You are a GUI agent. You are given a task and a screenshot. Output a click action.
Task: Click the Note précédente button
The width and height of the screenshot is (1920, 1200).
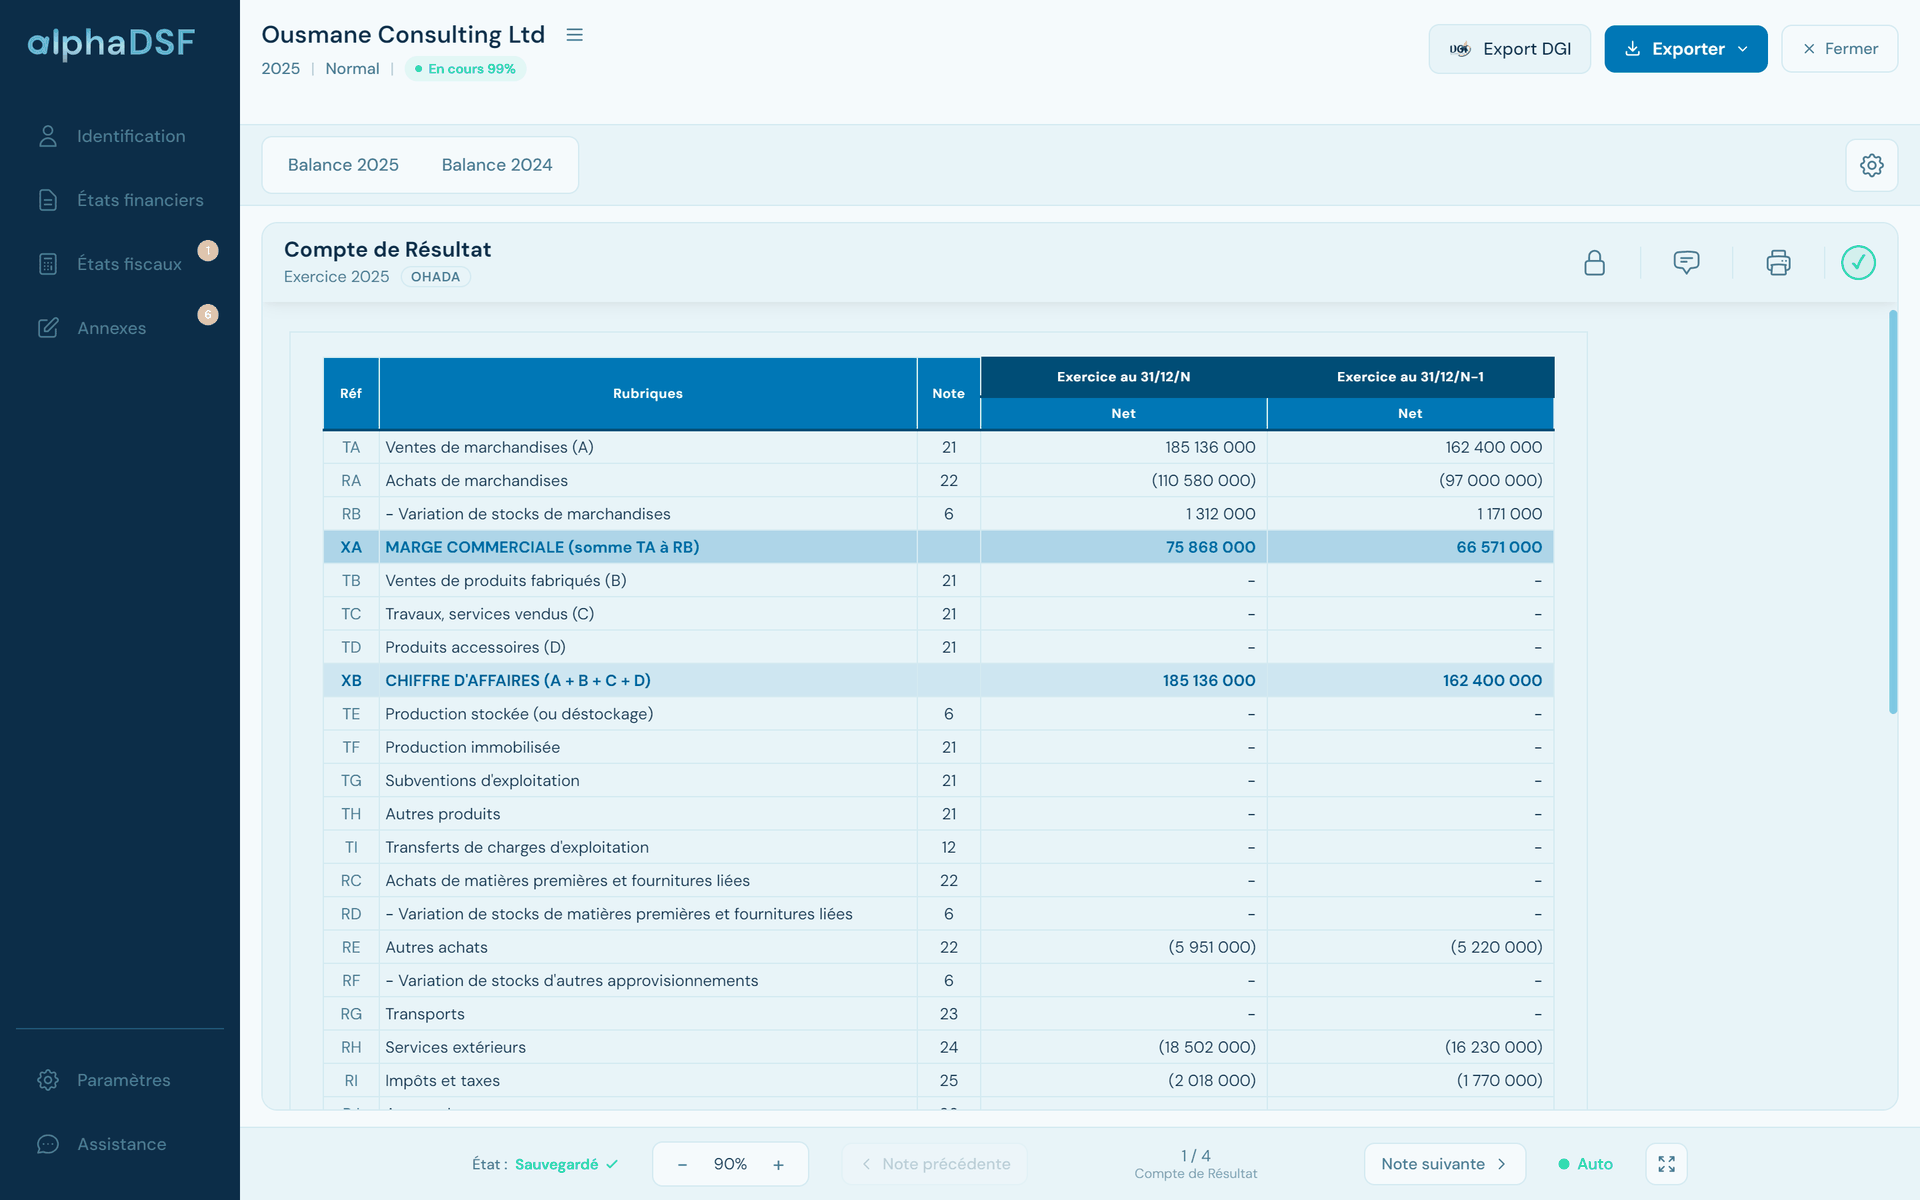click(x=935, y=1164)
